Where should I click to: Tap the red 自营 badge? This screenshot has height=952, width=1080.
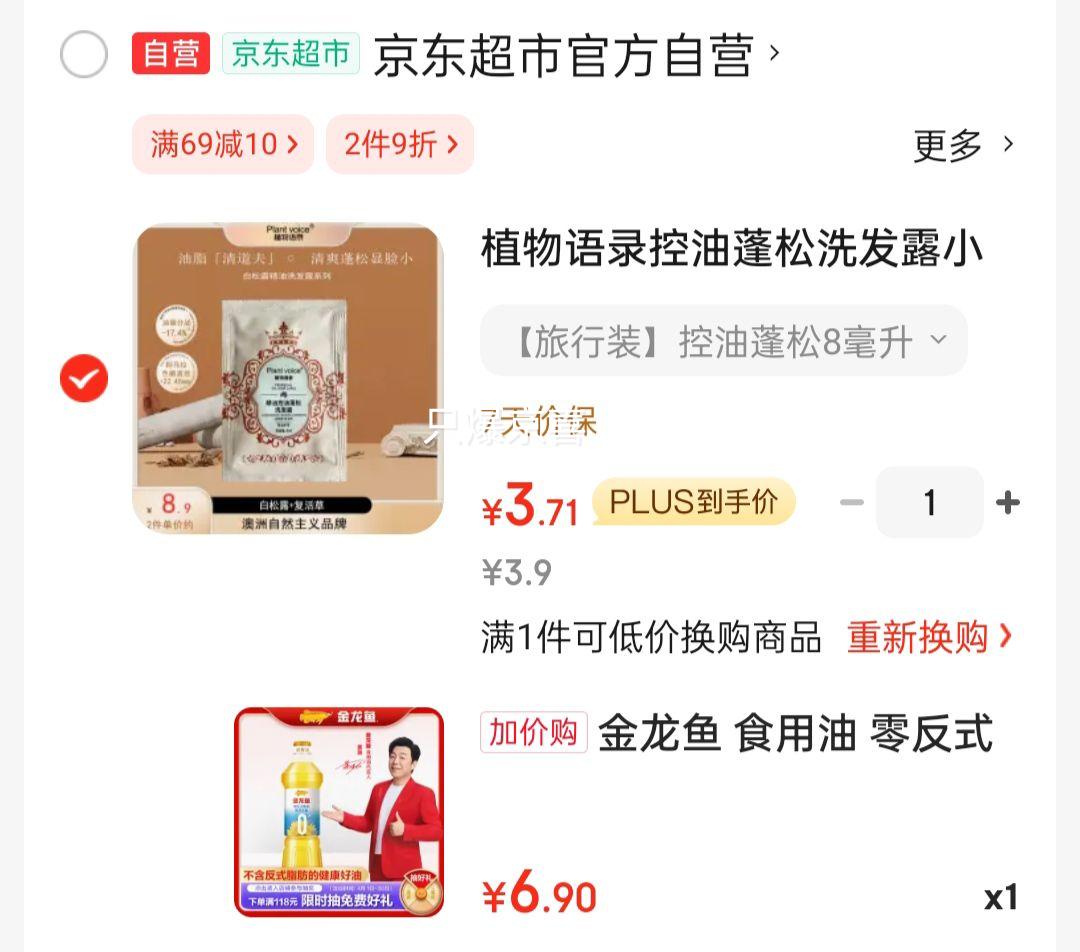click(x=171, y=53)
